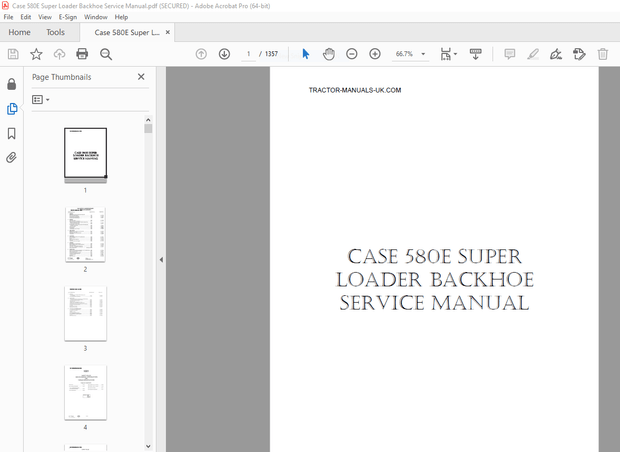The height and width of the screenshot is (452, 620).
Task: Click the Save file icon
Action: point(13,54)
